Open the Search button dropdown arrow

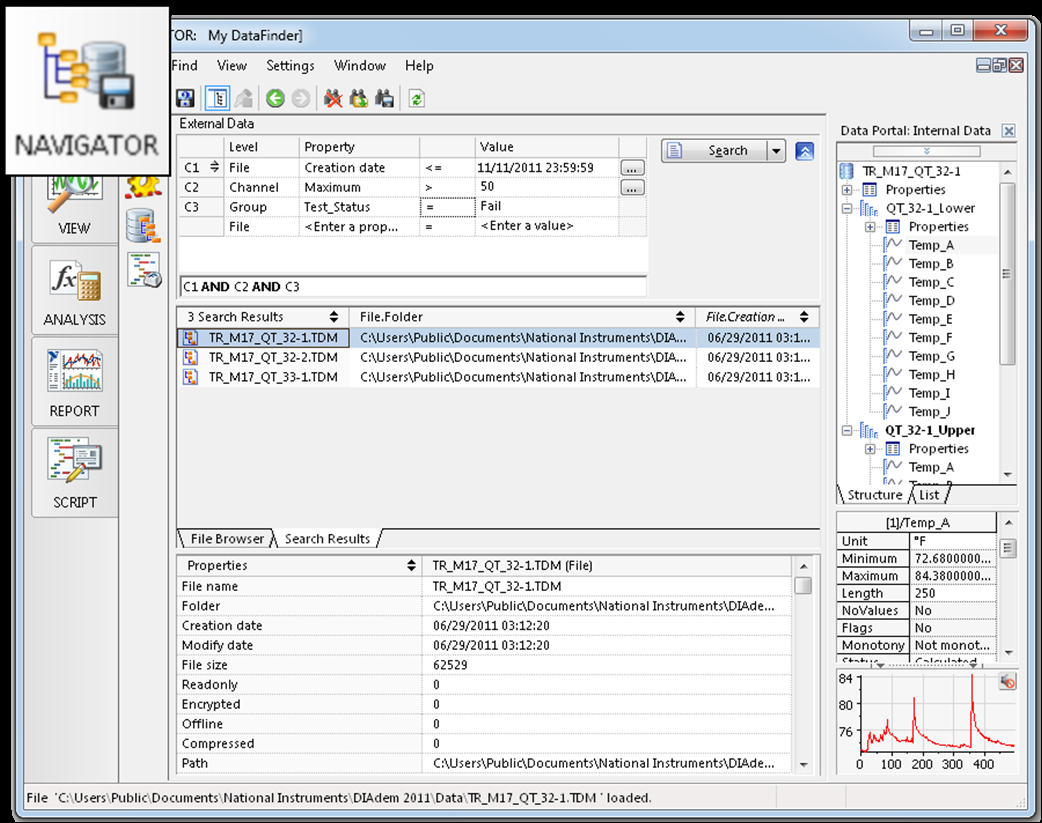[x=776, y=151]
